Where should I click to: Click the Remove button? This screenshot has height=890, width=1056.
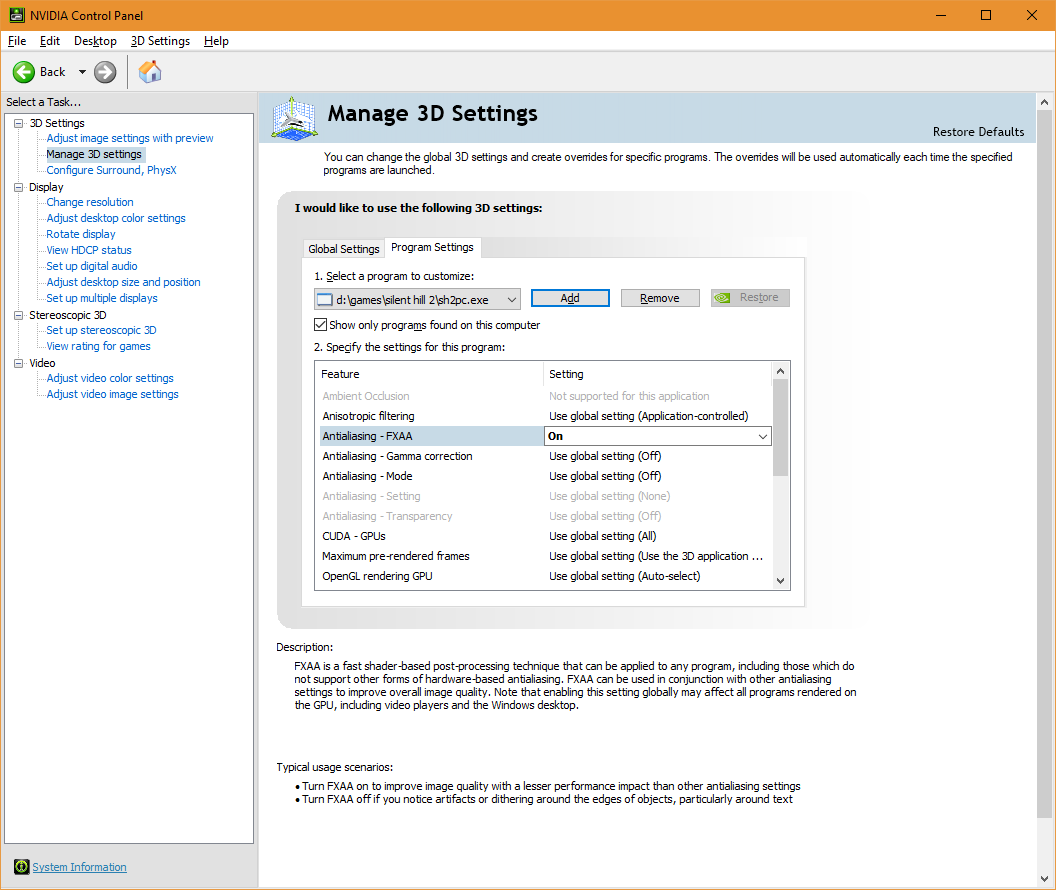(x=660, y=298)
